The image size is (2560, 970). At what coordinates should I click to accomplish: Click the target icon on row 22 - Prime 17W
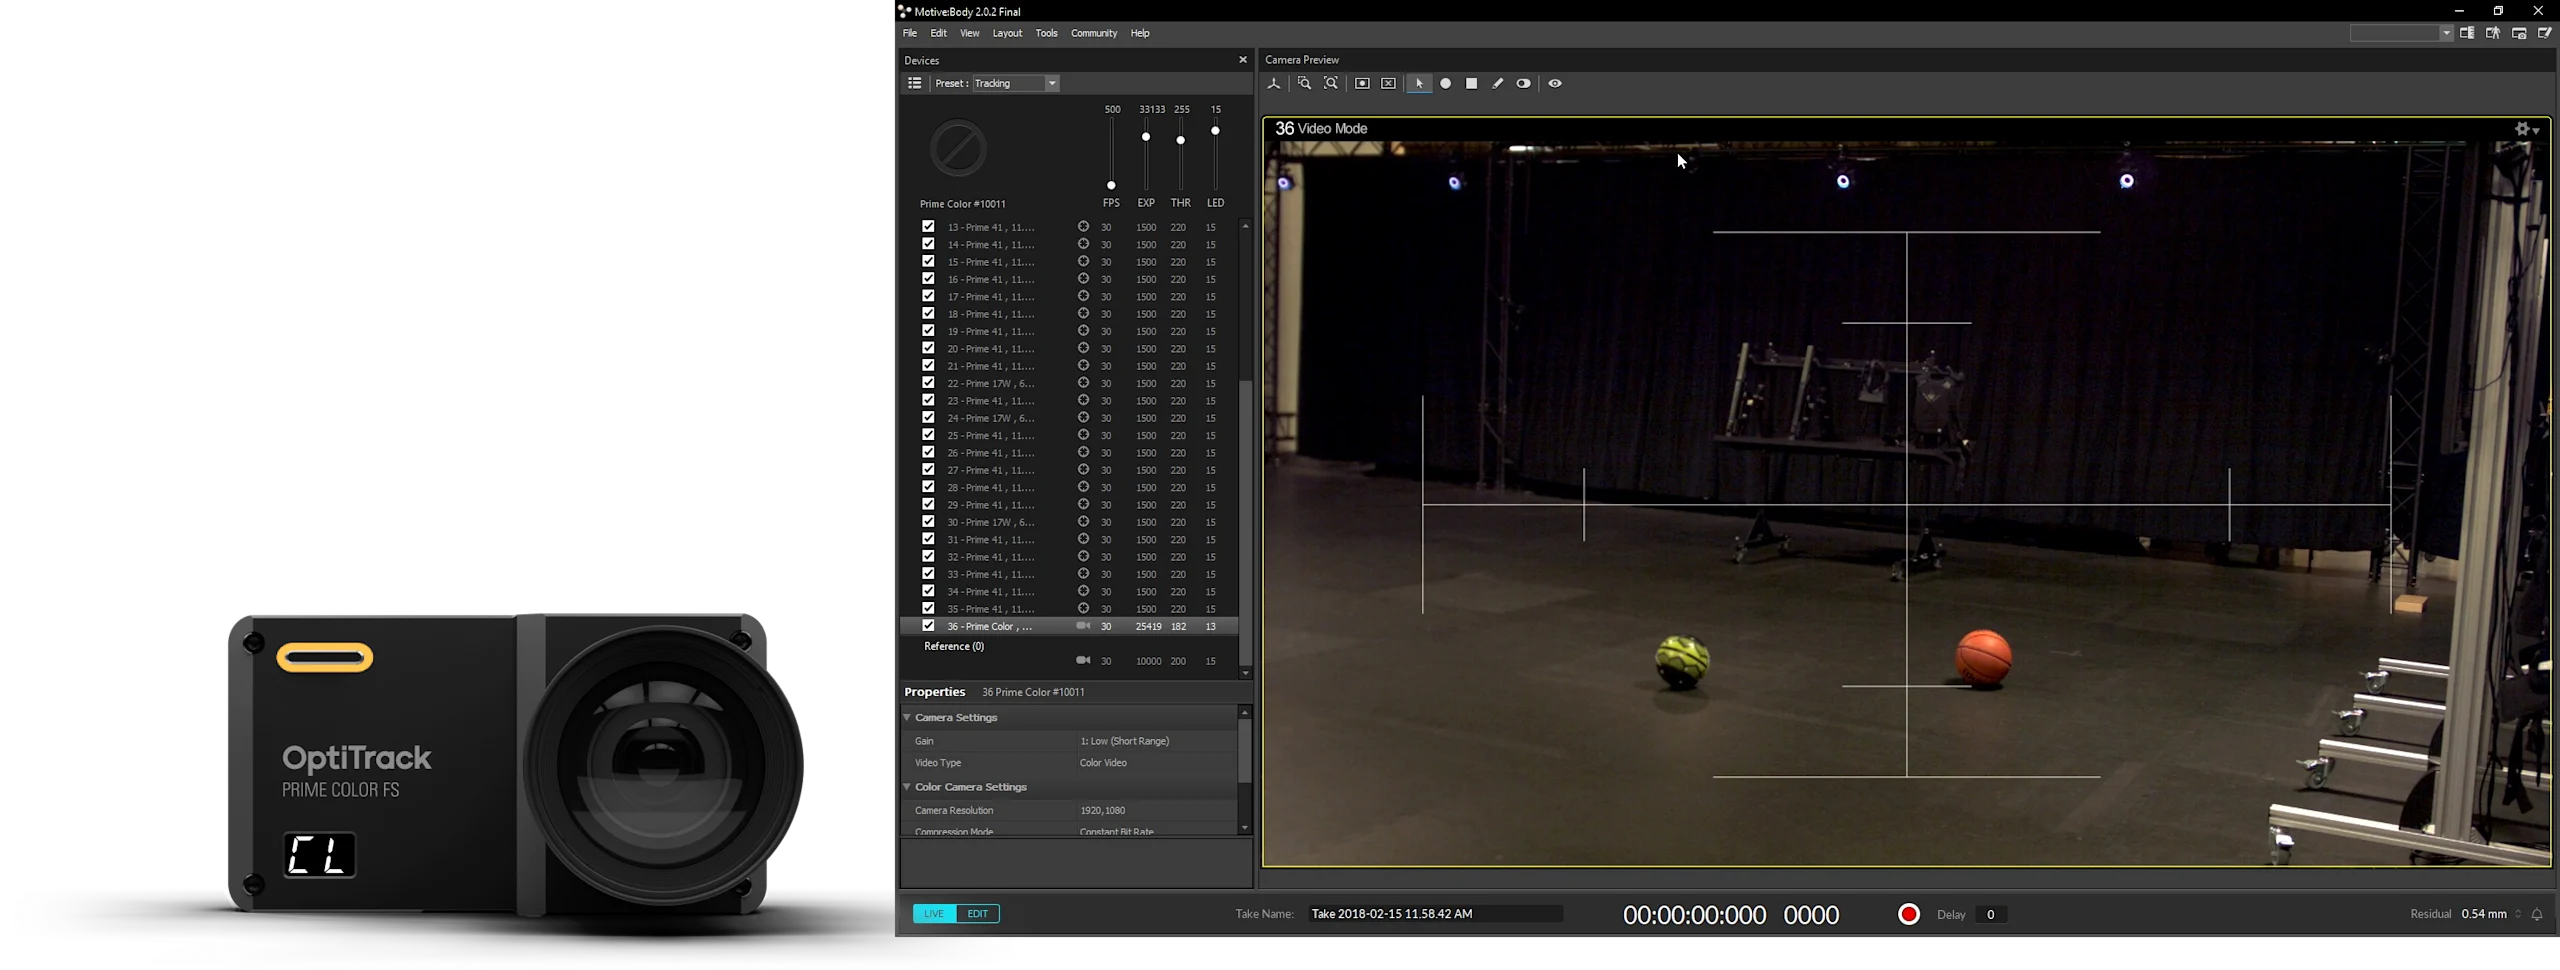[x=1083, y=383]
